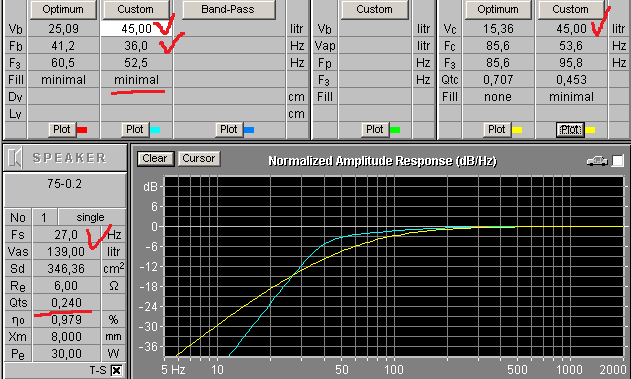Click the custom Fc value 53,6
Screen dimensions: 631x379
click(571, 46)
